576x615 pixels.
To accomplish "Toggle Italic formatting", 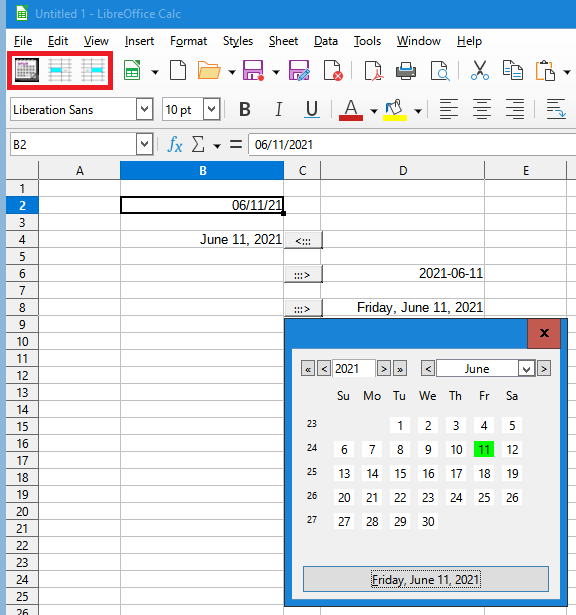I will [x=278, y=109].
